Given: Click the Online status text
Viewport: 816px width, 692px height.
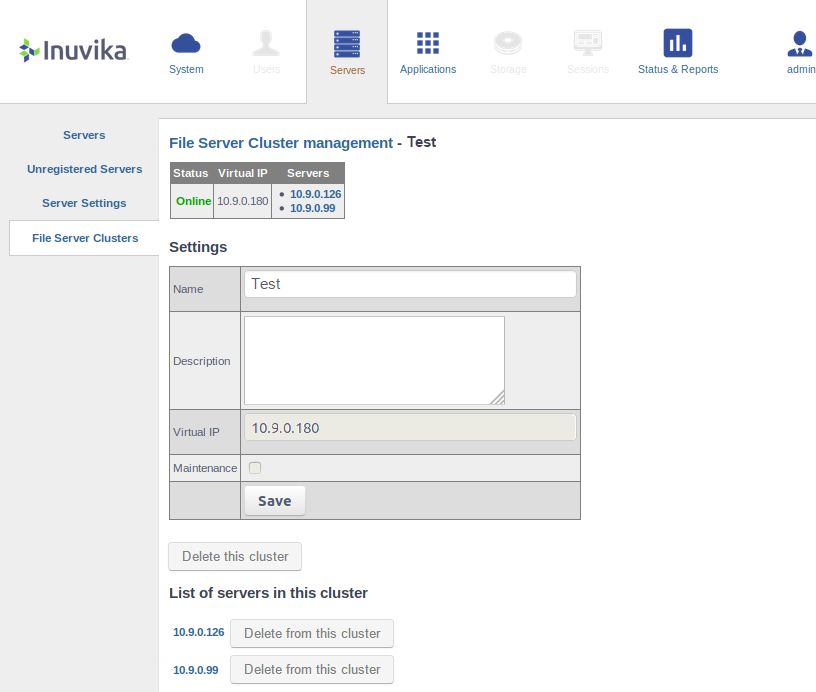Looking at the screenshot, I should (193, 201).
